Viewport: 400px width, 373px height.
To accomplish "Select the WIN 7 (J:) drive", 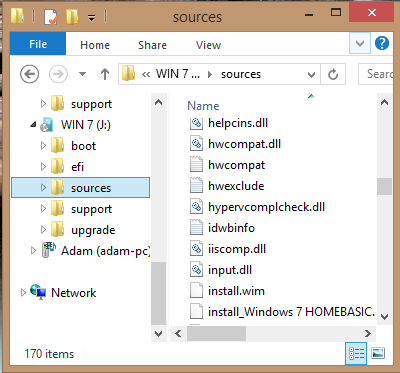I will click(x=86, y=125).
